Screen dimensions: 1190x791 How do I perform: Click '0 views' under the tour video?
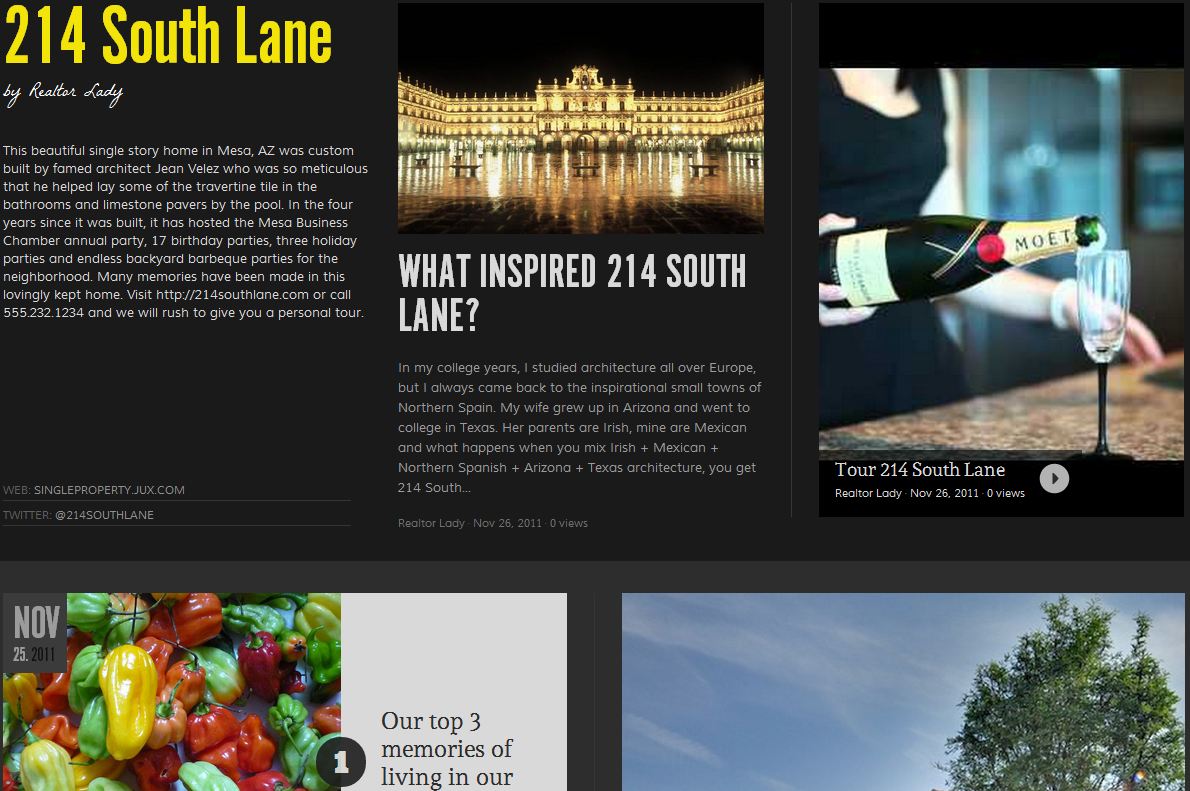1006,493
